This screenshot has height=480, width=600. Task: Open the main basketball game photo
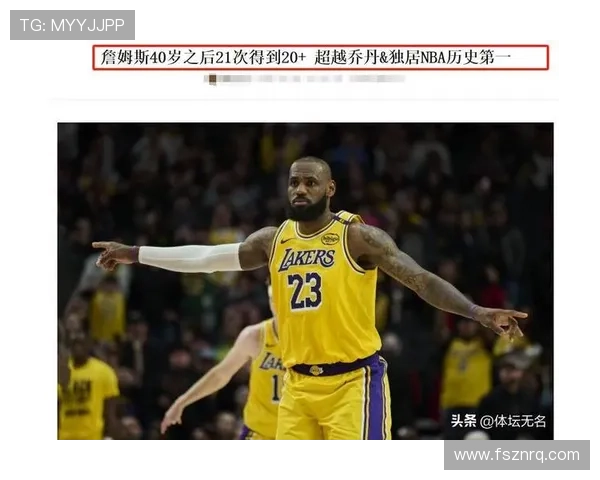point(305,280)
